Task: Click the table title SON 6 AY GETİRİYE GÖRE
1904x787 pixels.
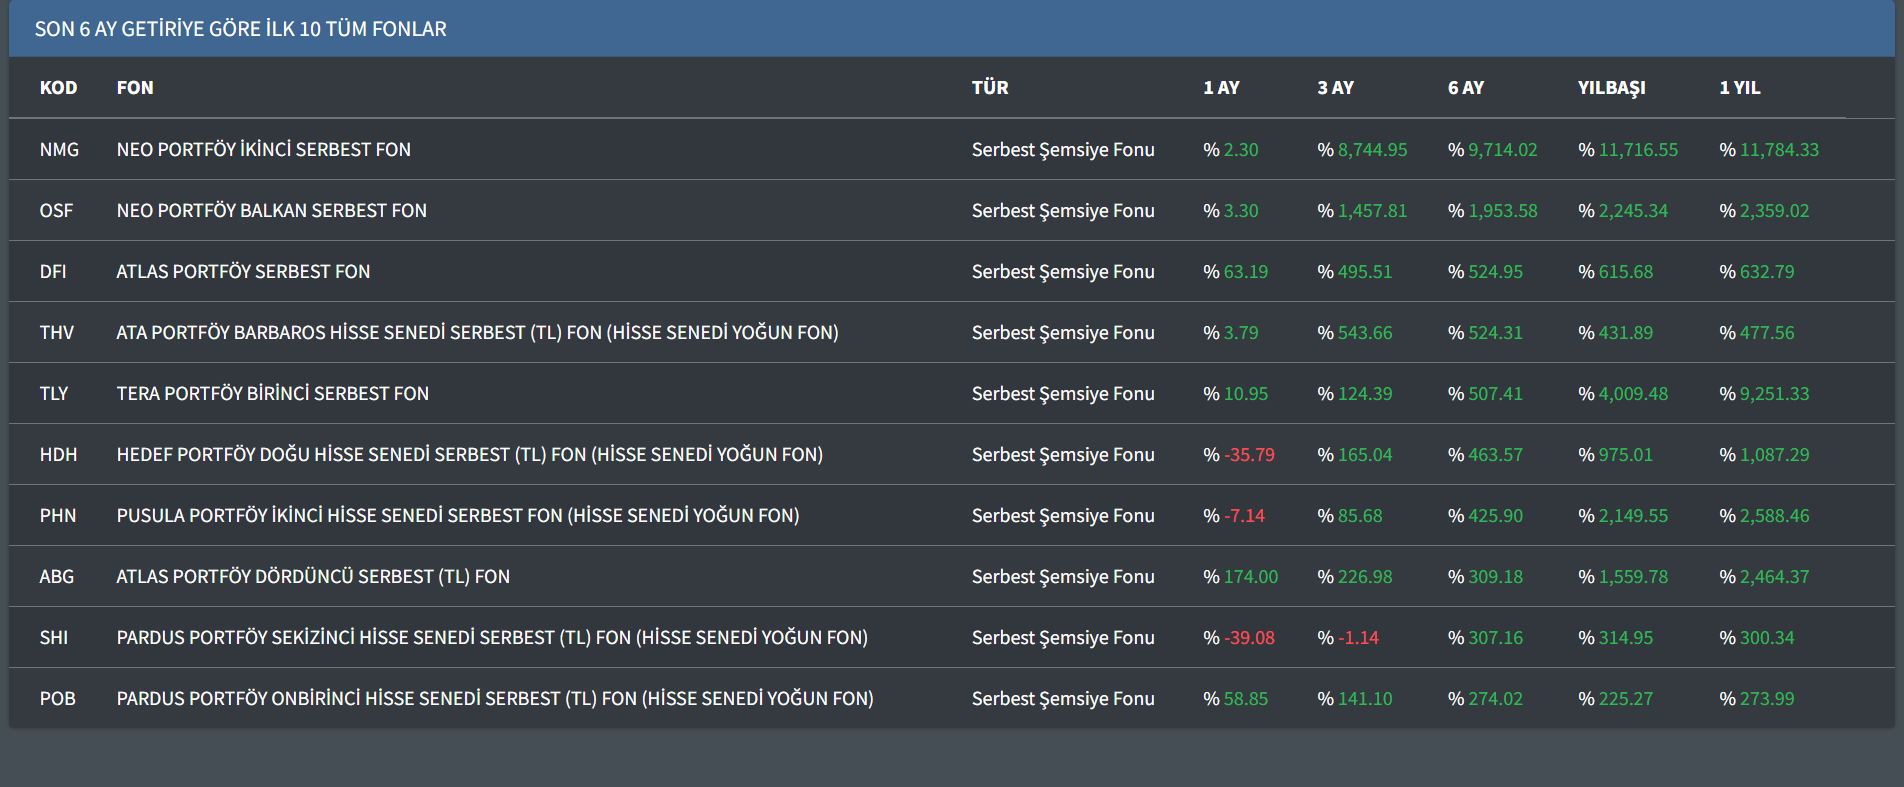Action: click(x=240, y=29)
